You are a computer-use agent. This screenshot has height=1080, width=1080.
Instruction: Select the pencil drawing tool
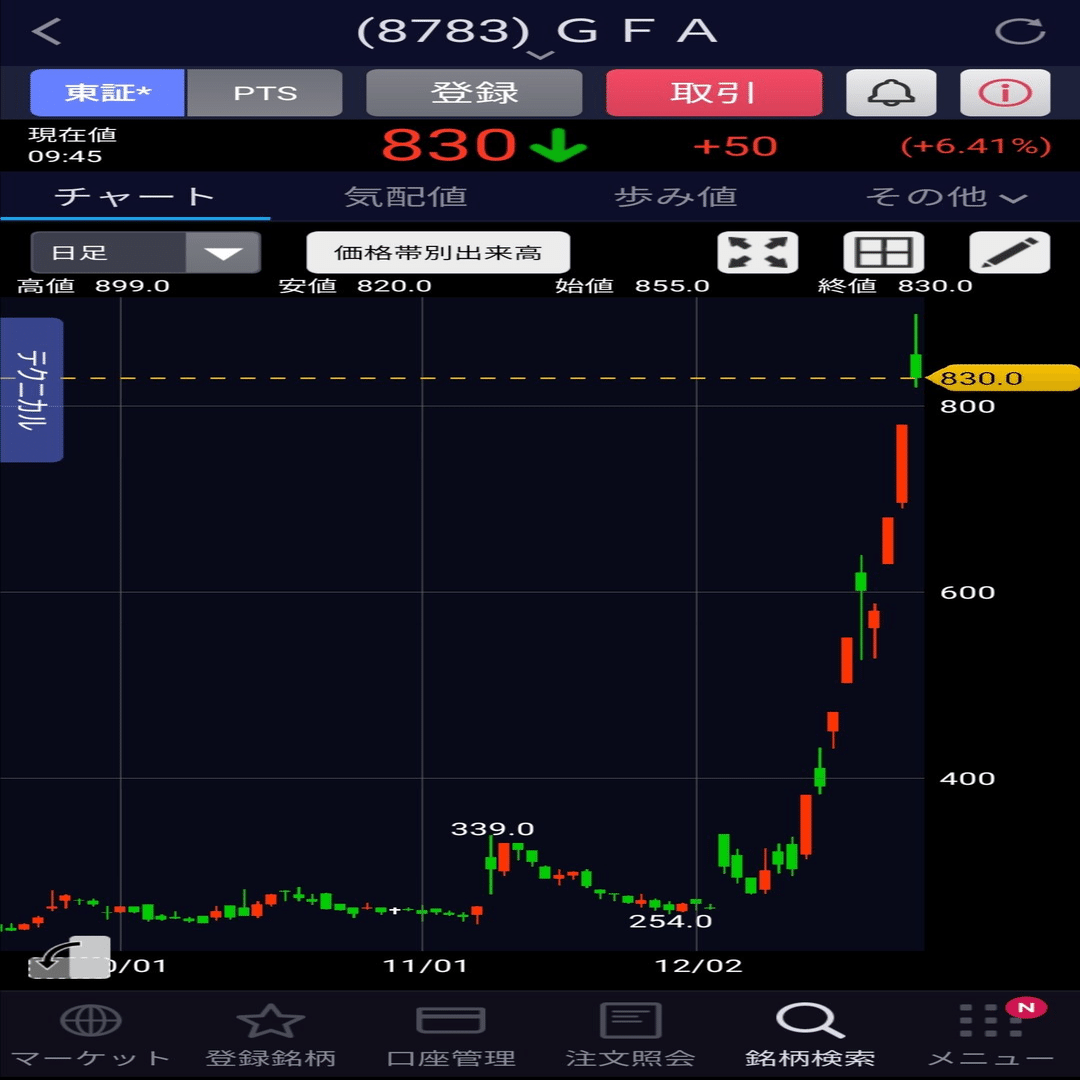[x=1010, y=252]
